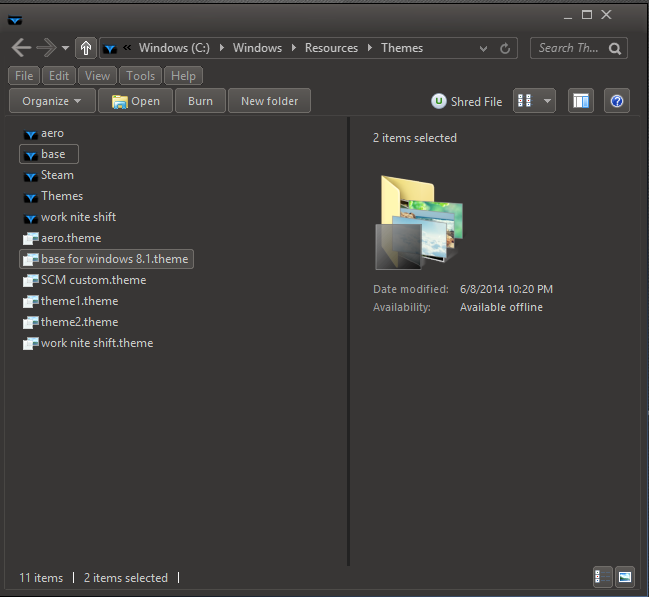This screenshot has height=597, width=649.
Task: Expand arrow after Windows breadcrumb
Action: tap(293, 48)
